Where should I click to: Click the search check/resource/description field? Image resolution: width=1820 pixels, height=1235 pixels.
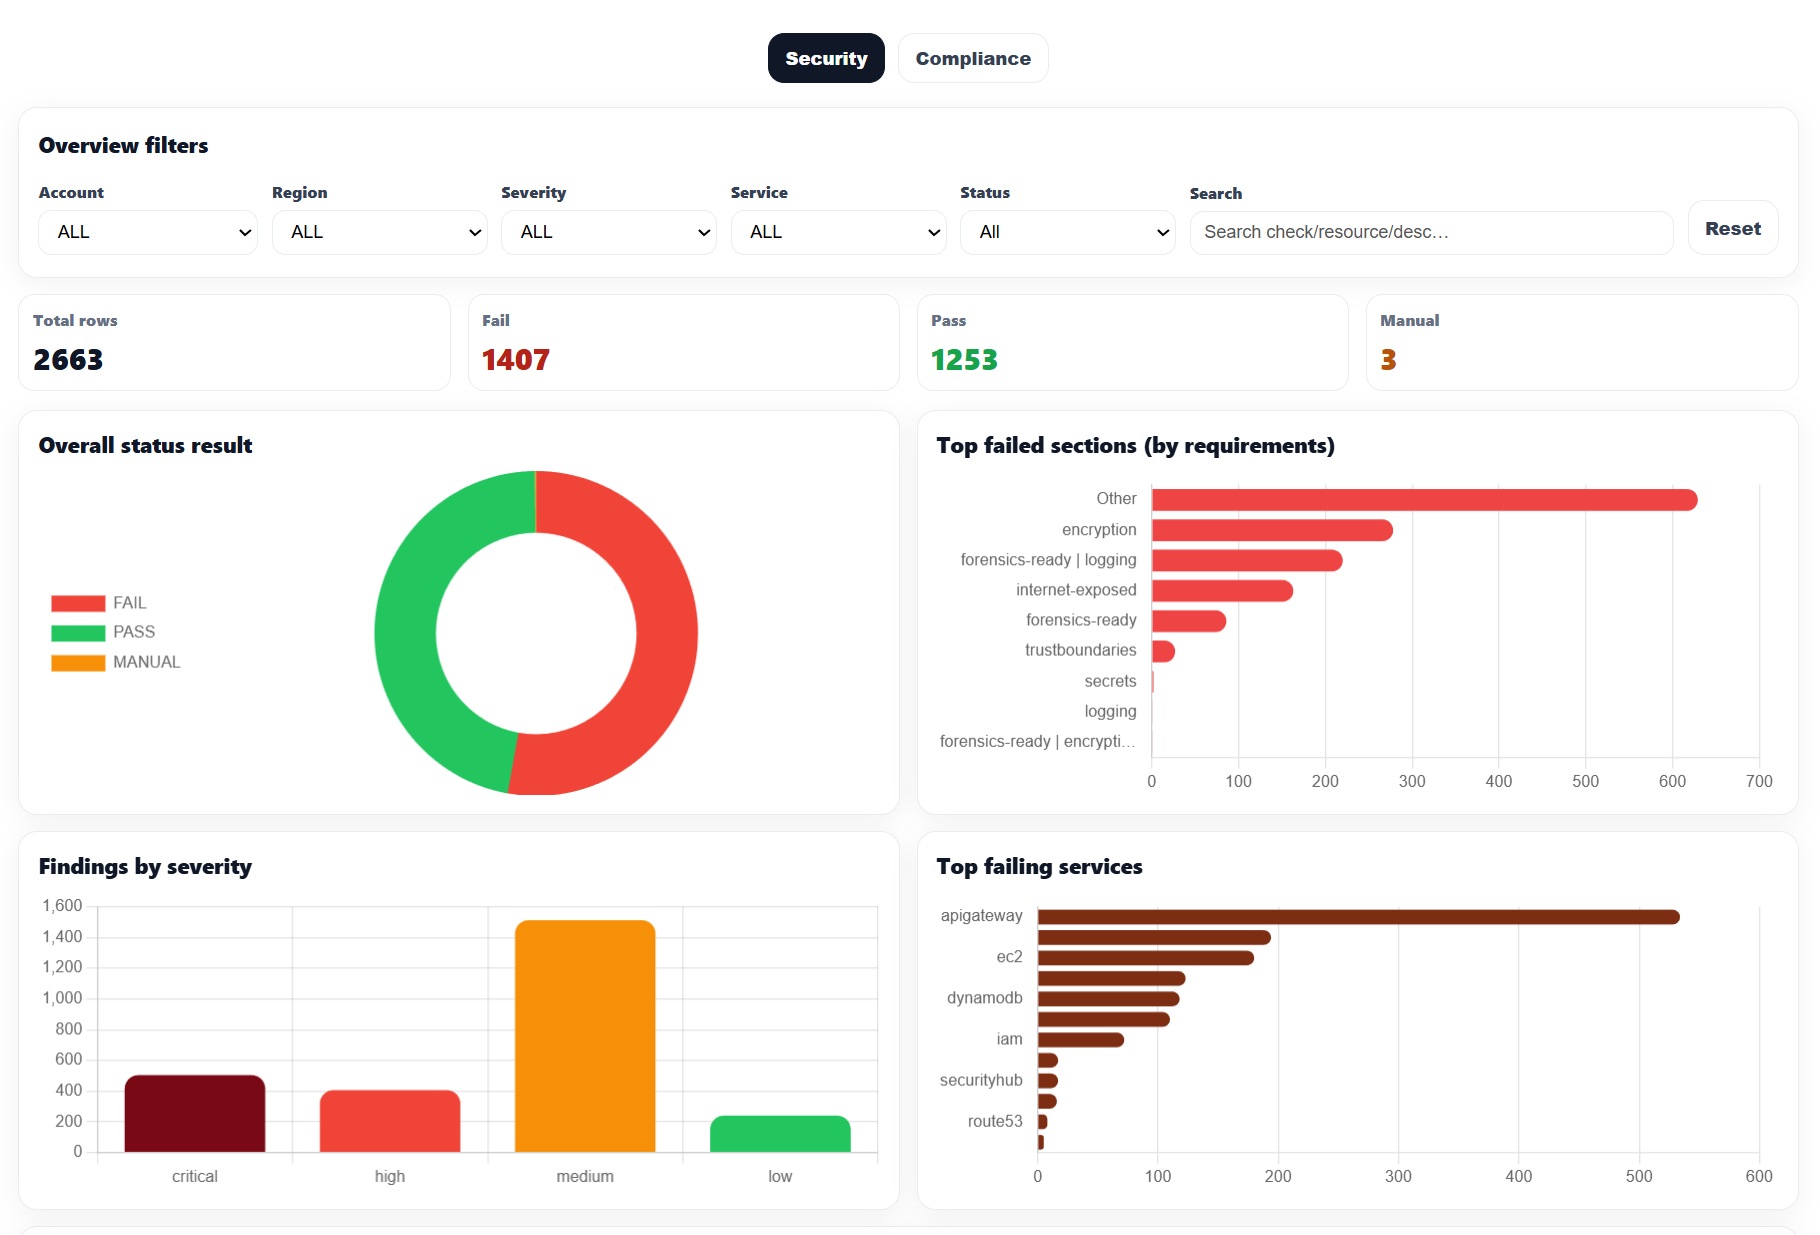1430,231
